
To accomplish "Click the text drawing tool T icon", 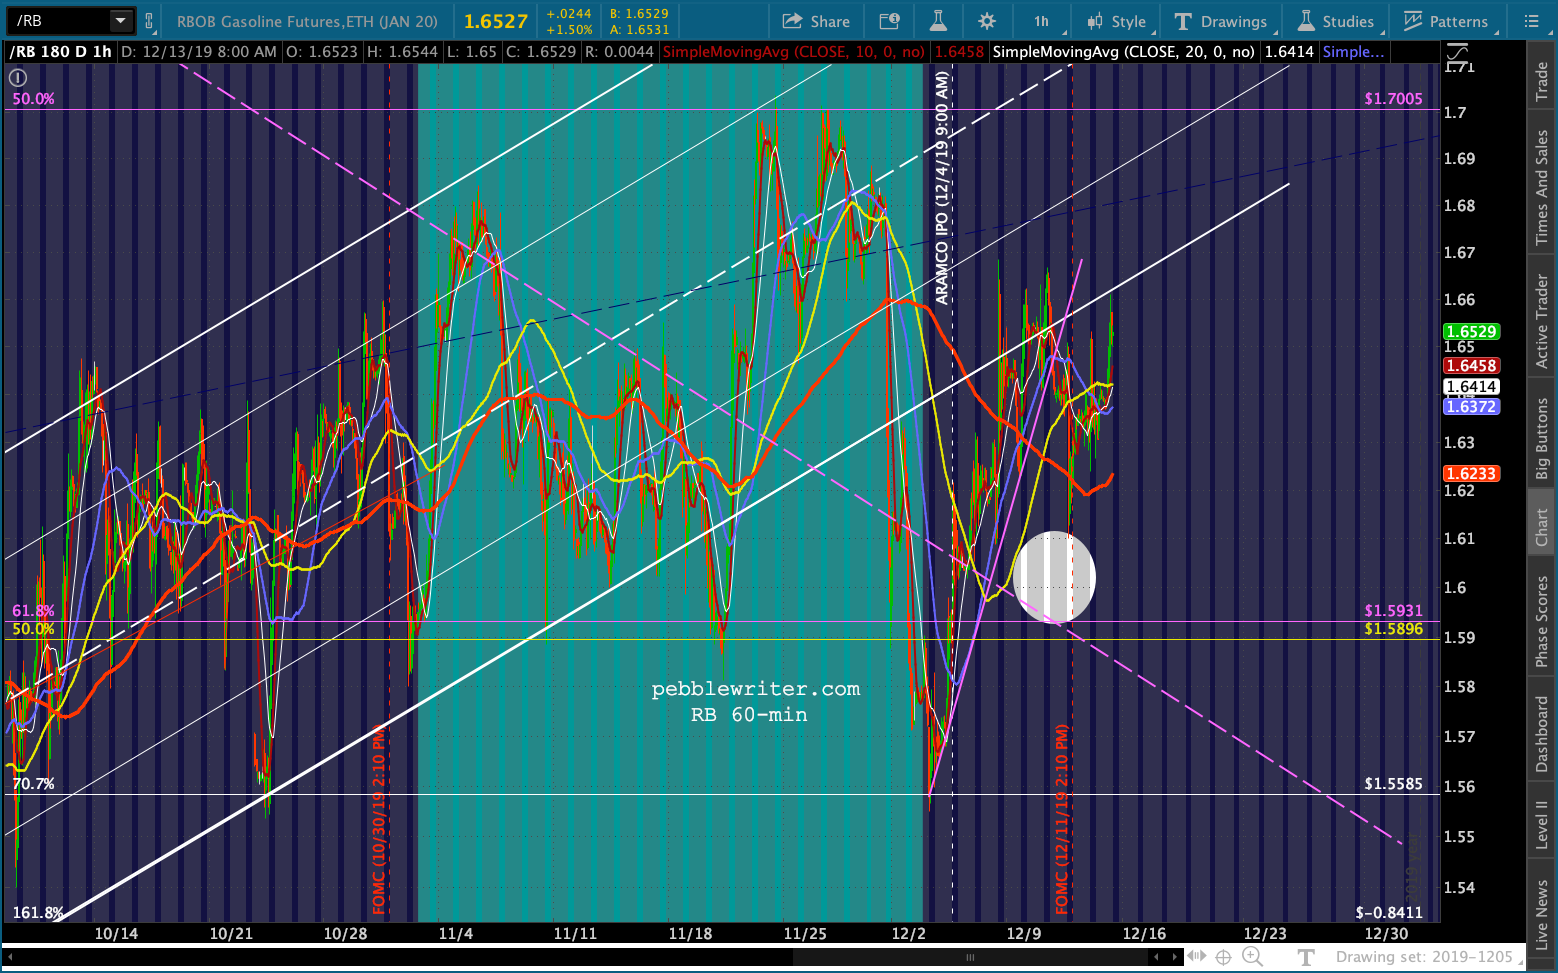I will coord(1305,957).
